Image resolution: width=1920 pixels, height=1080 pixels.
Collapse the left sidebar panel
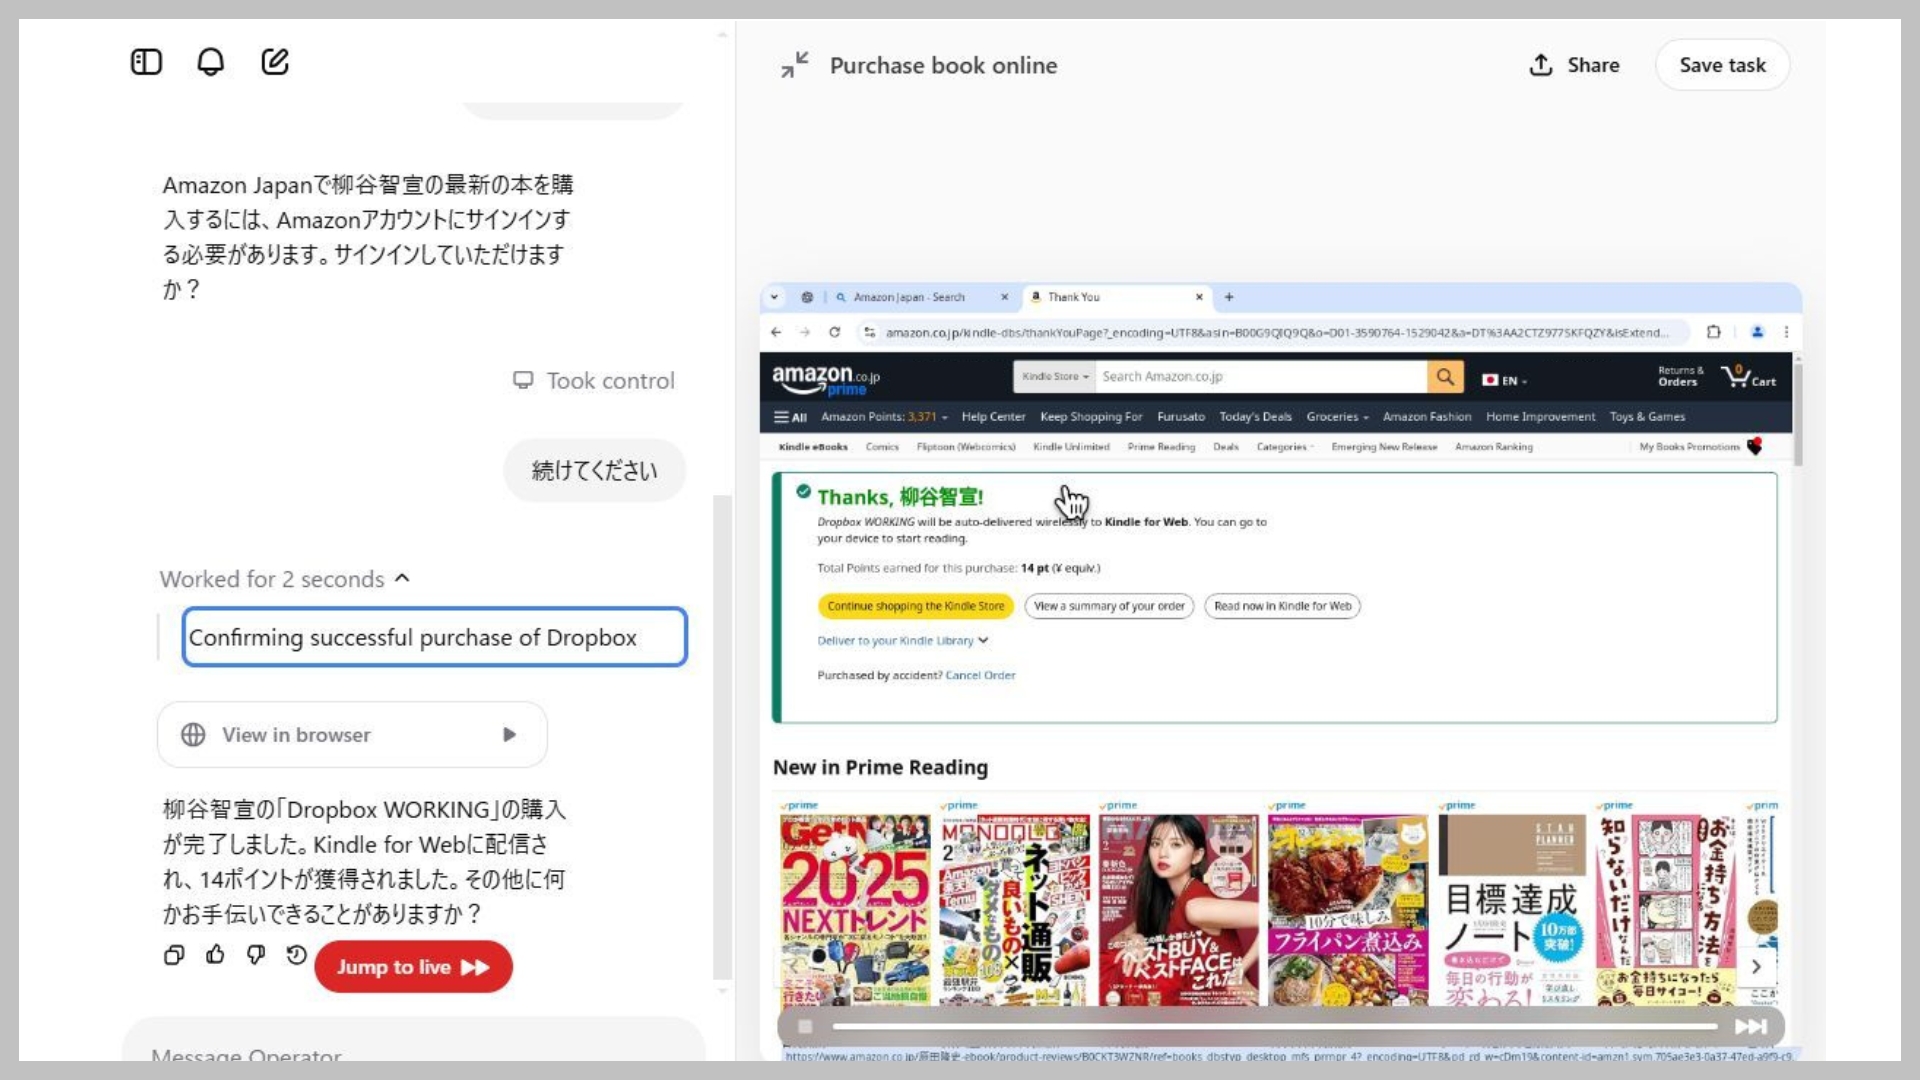(x=146, y=61)
